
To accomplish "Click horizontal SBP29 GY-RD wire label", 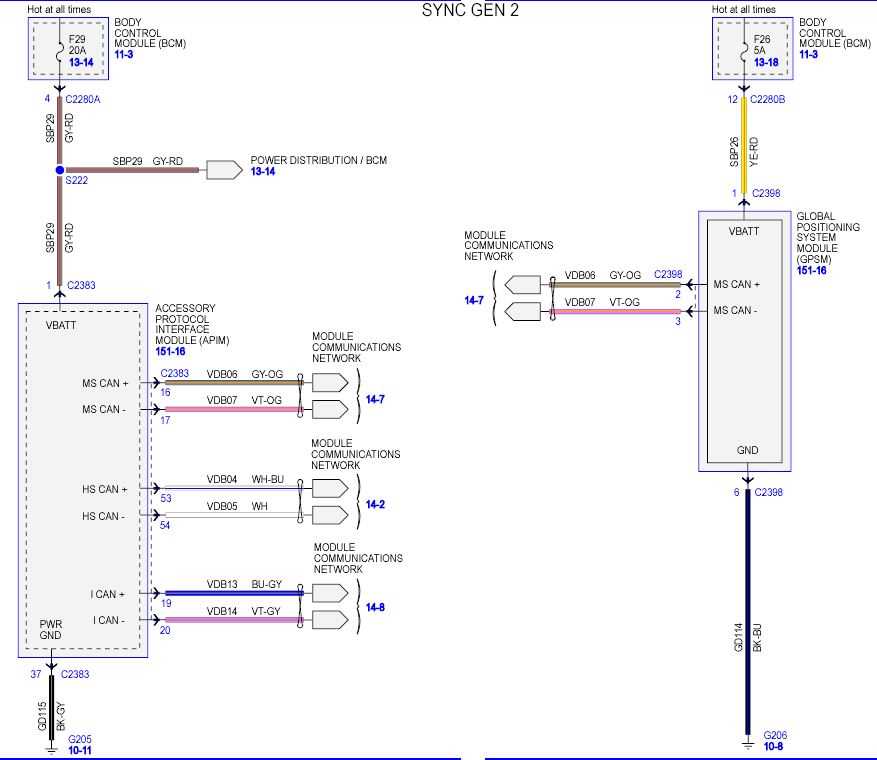I will [148, 161].
